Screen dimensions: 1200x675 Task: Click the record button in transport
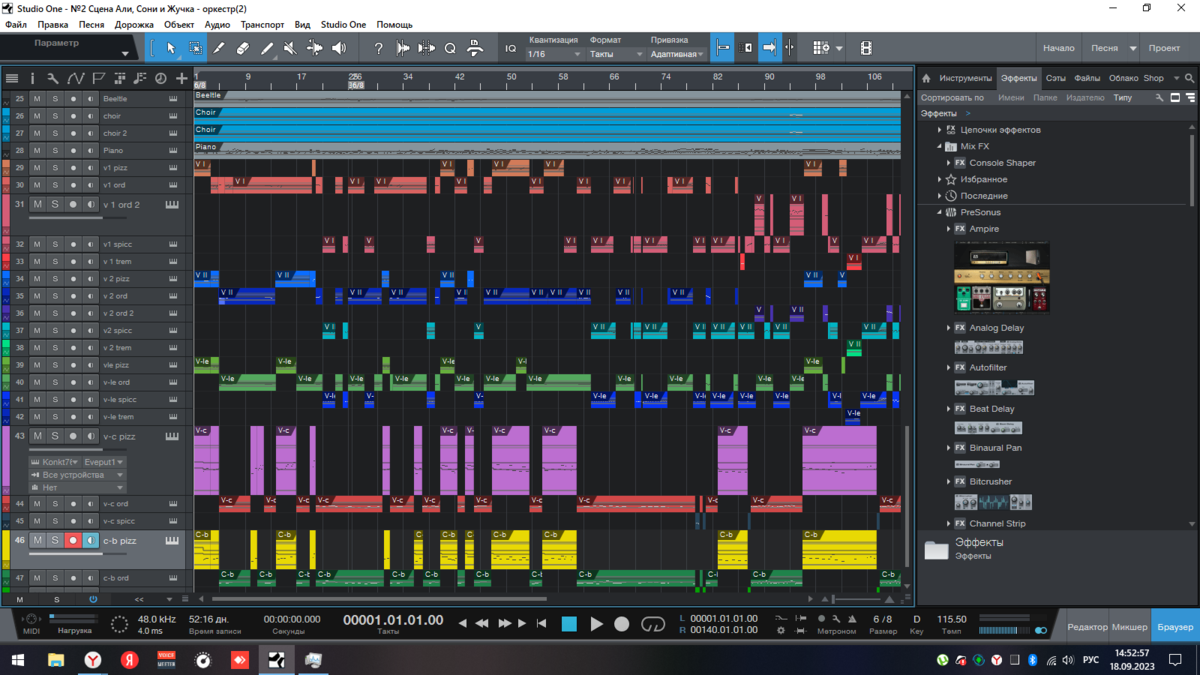pyautogui.click(x=622, y=624)
